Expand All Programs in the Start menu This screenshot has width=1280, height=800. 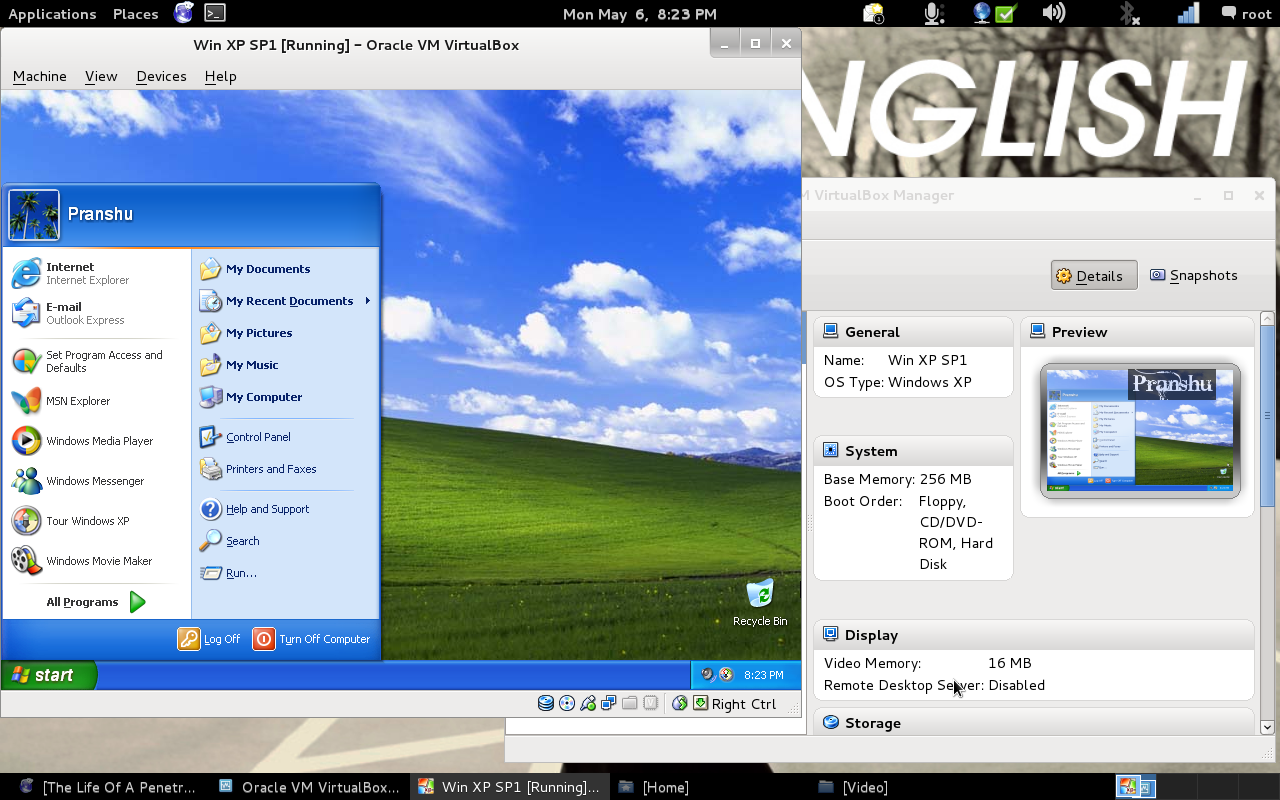tap(96, 602)
